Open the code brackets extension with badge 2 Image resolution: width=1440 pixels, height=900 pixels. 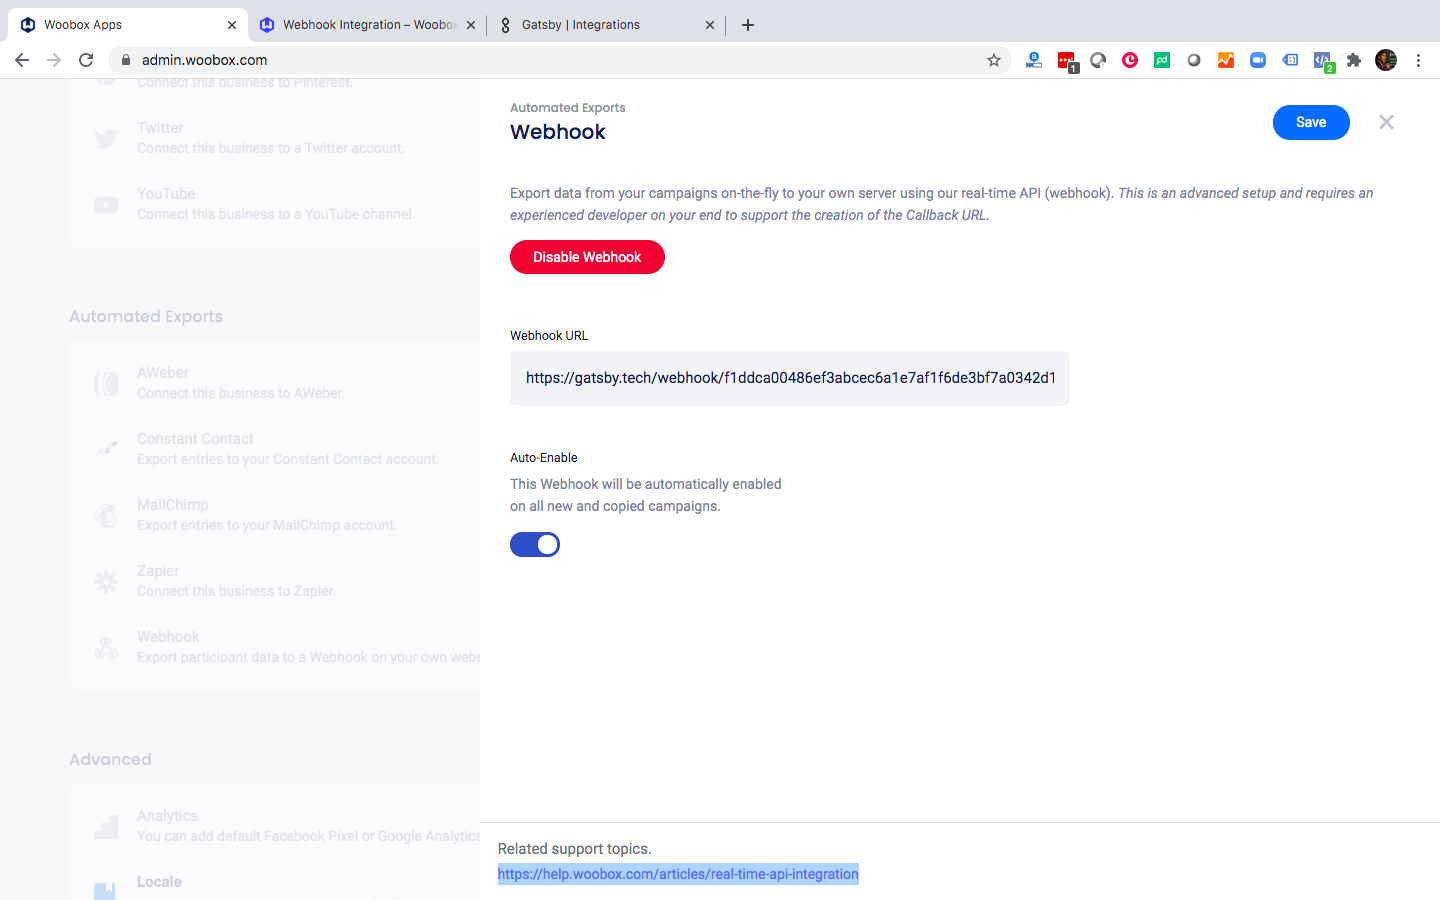click(1323, 61)
